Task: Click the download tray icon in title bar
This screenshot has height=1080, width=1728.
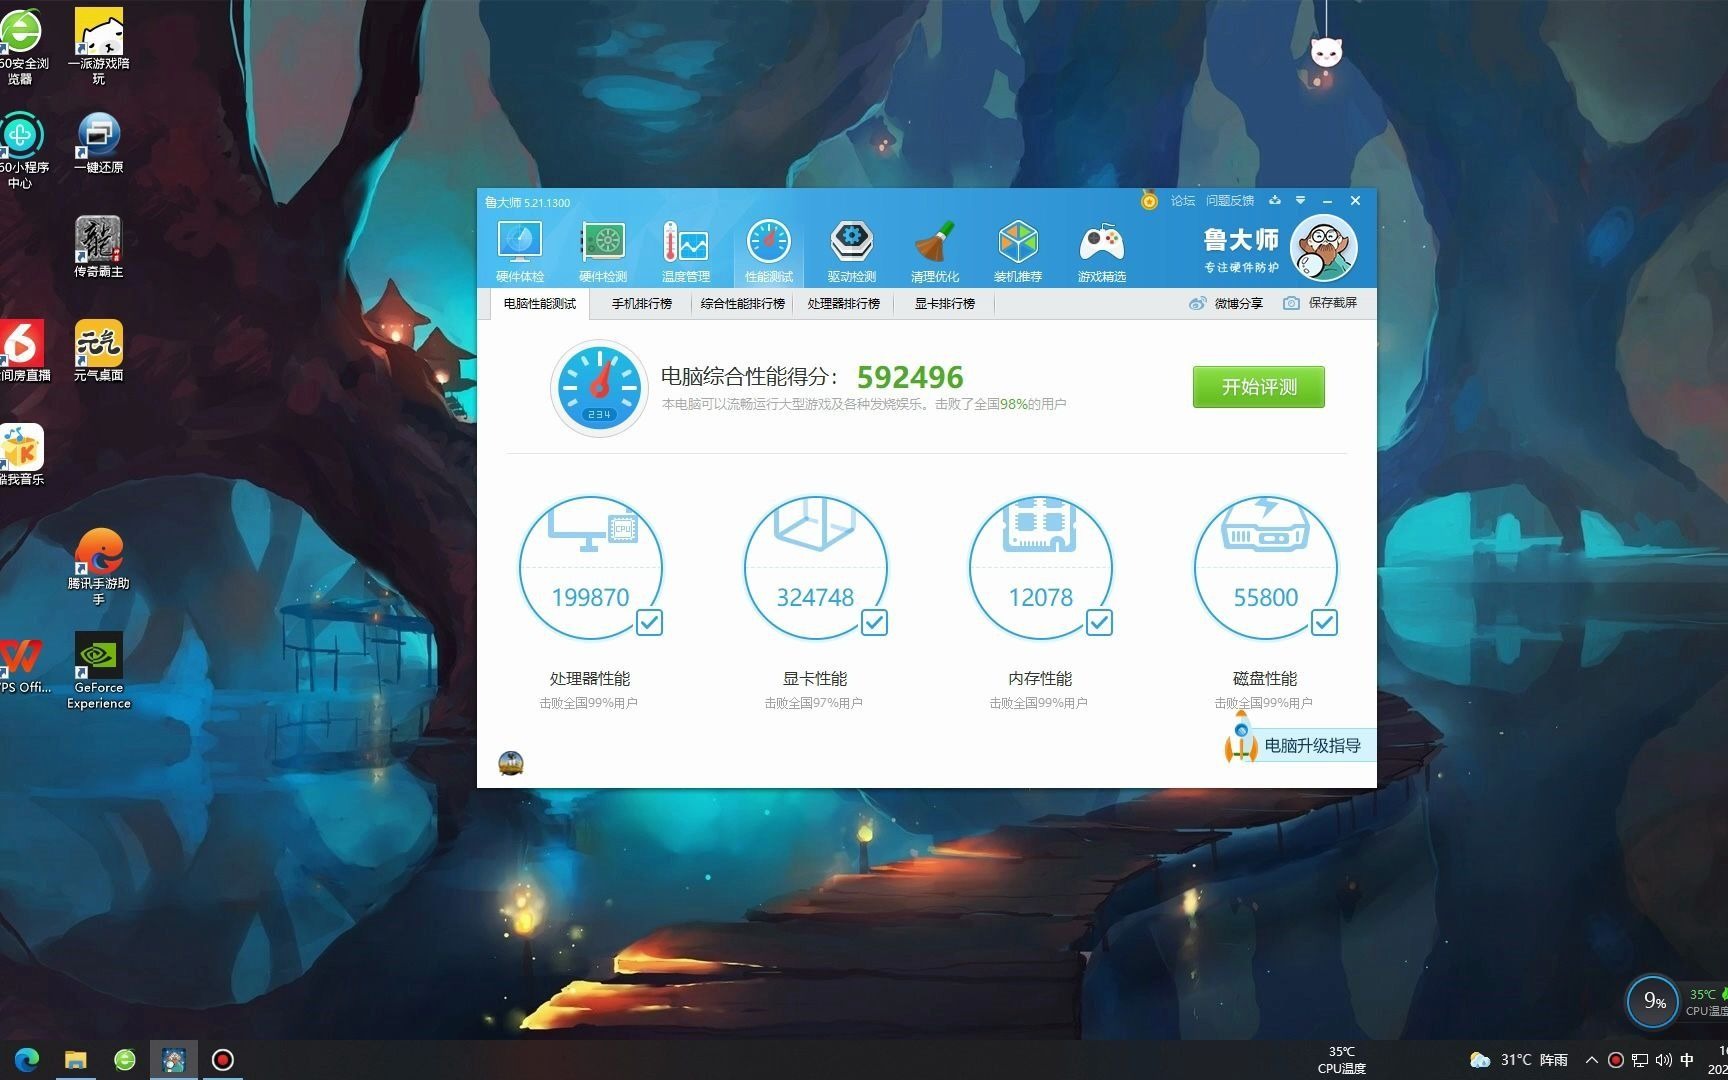Action: tap(1274, 200)
